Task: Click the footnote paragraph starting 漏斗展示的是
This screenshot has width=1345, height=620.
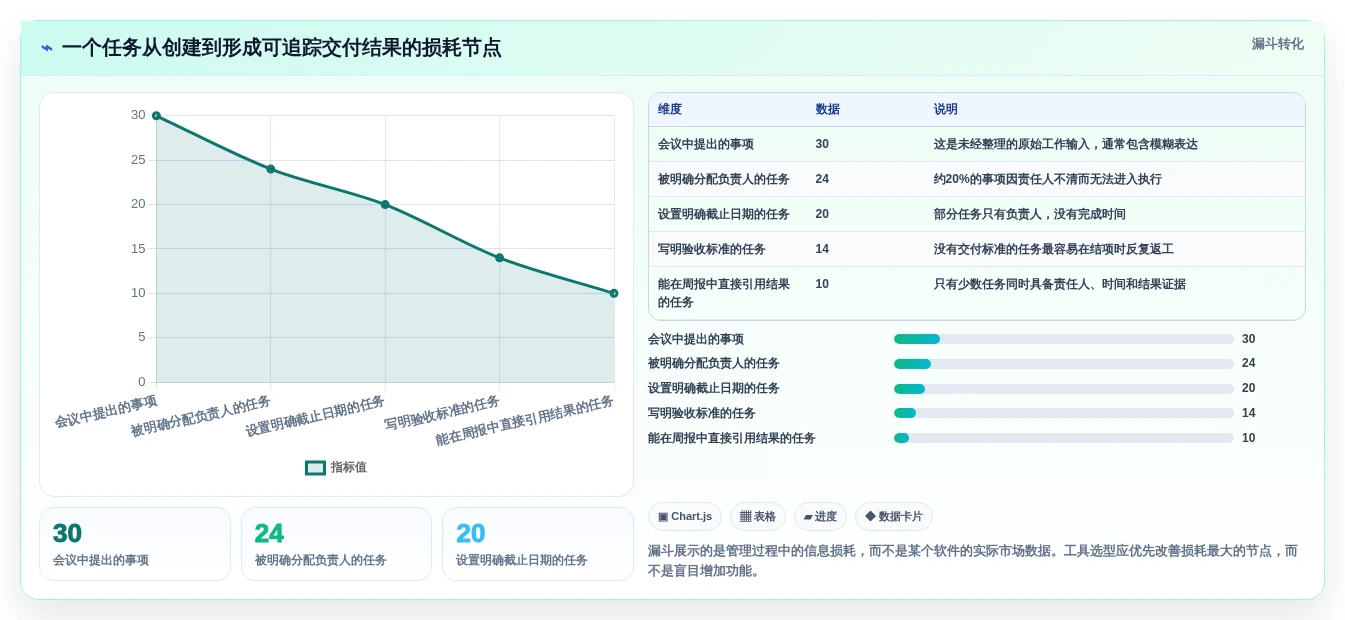Action: point(973,561)
